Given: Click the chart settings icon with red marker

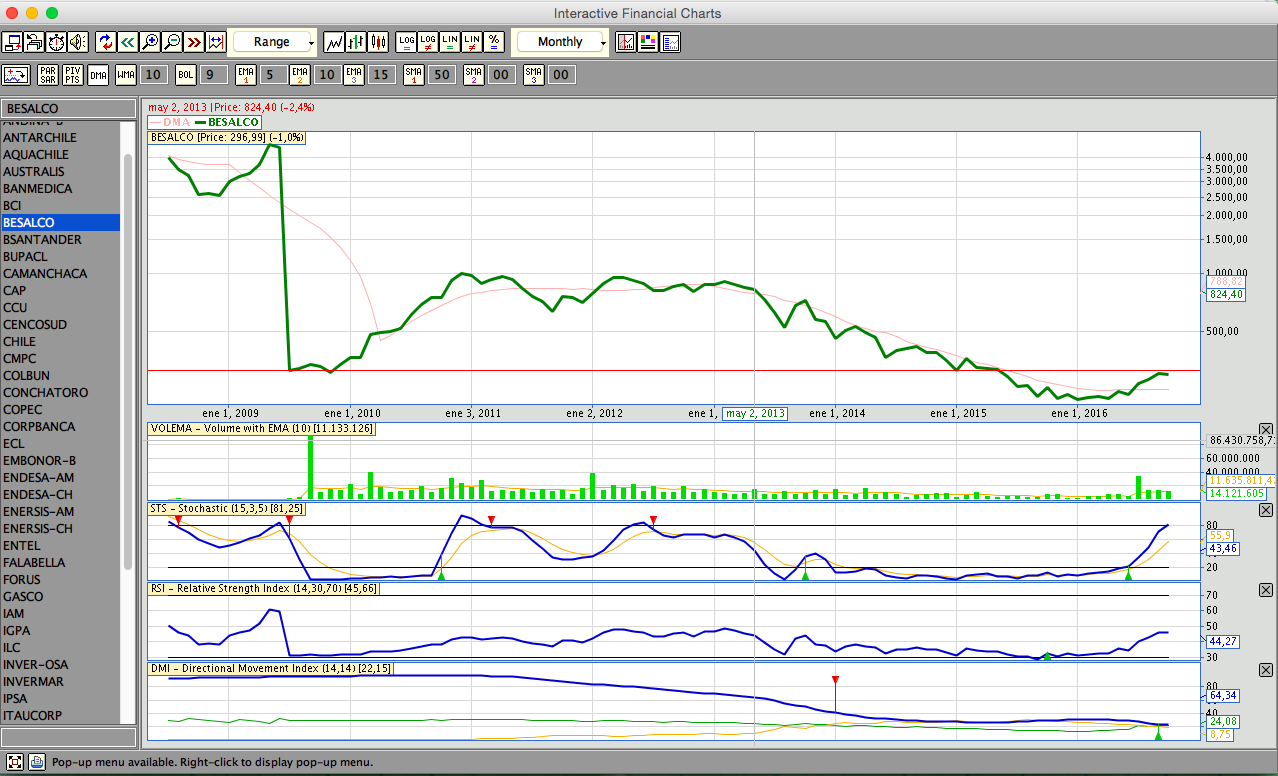Looking at the screenshot, I should tap(626, 42).
